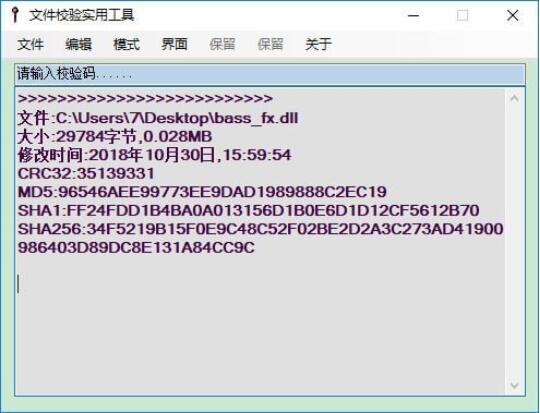Click the empty area below the results
Image resolution: width=540 pixels, height=413 pixels.
[x=260, y=327]
